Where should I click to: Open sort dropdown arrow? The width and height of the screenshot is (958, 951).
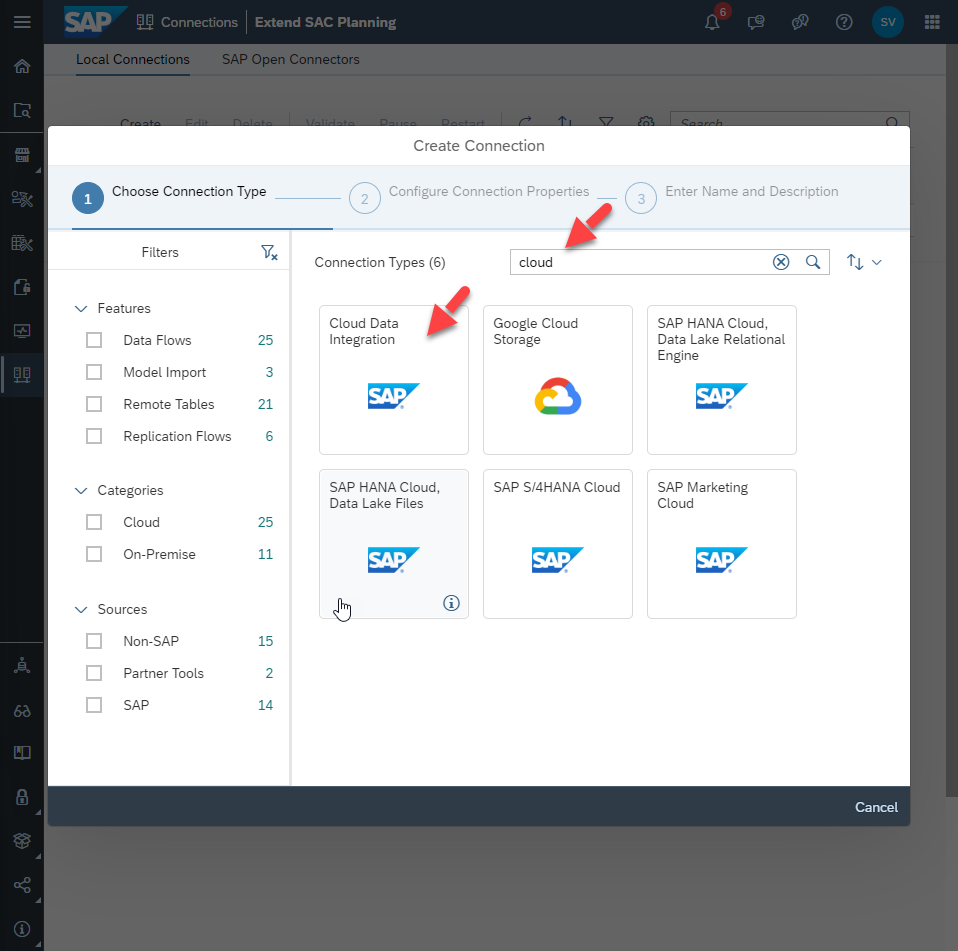(x=877, y=262)
